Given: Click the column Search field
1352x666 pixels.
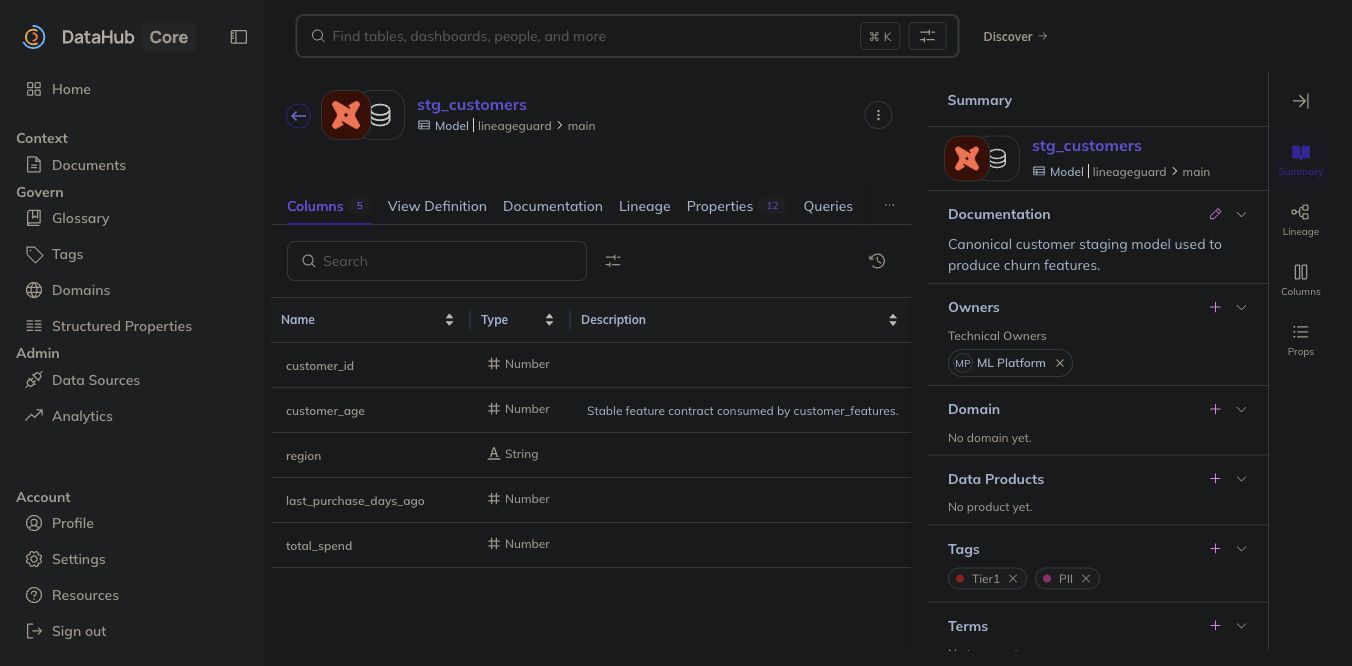Looking at the screenshot, I should tap(437, 261).
